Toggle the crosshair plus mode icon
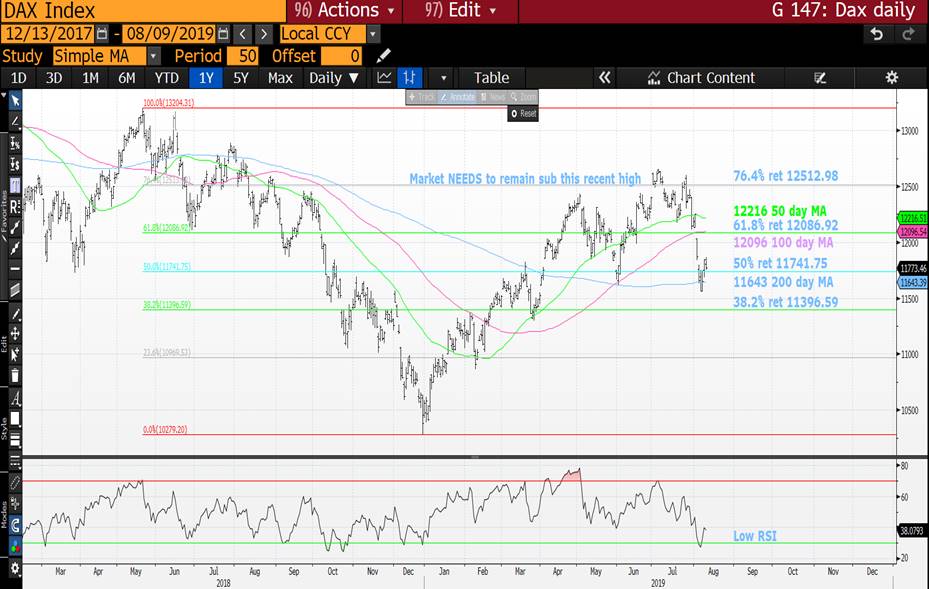The image size is (929, 589). tap(15, 504)
